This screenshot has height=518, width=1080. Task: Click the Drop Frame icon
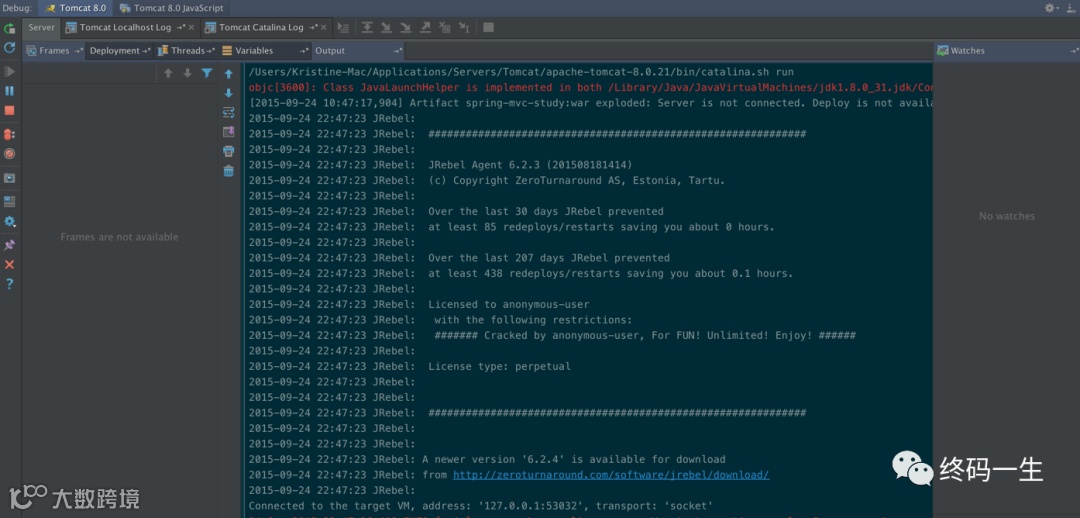point(445,28)
